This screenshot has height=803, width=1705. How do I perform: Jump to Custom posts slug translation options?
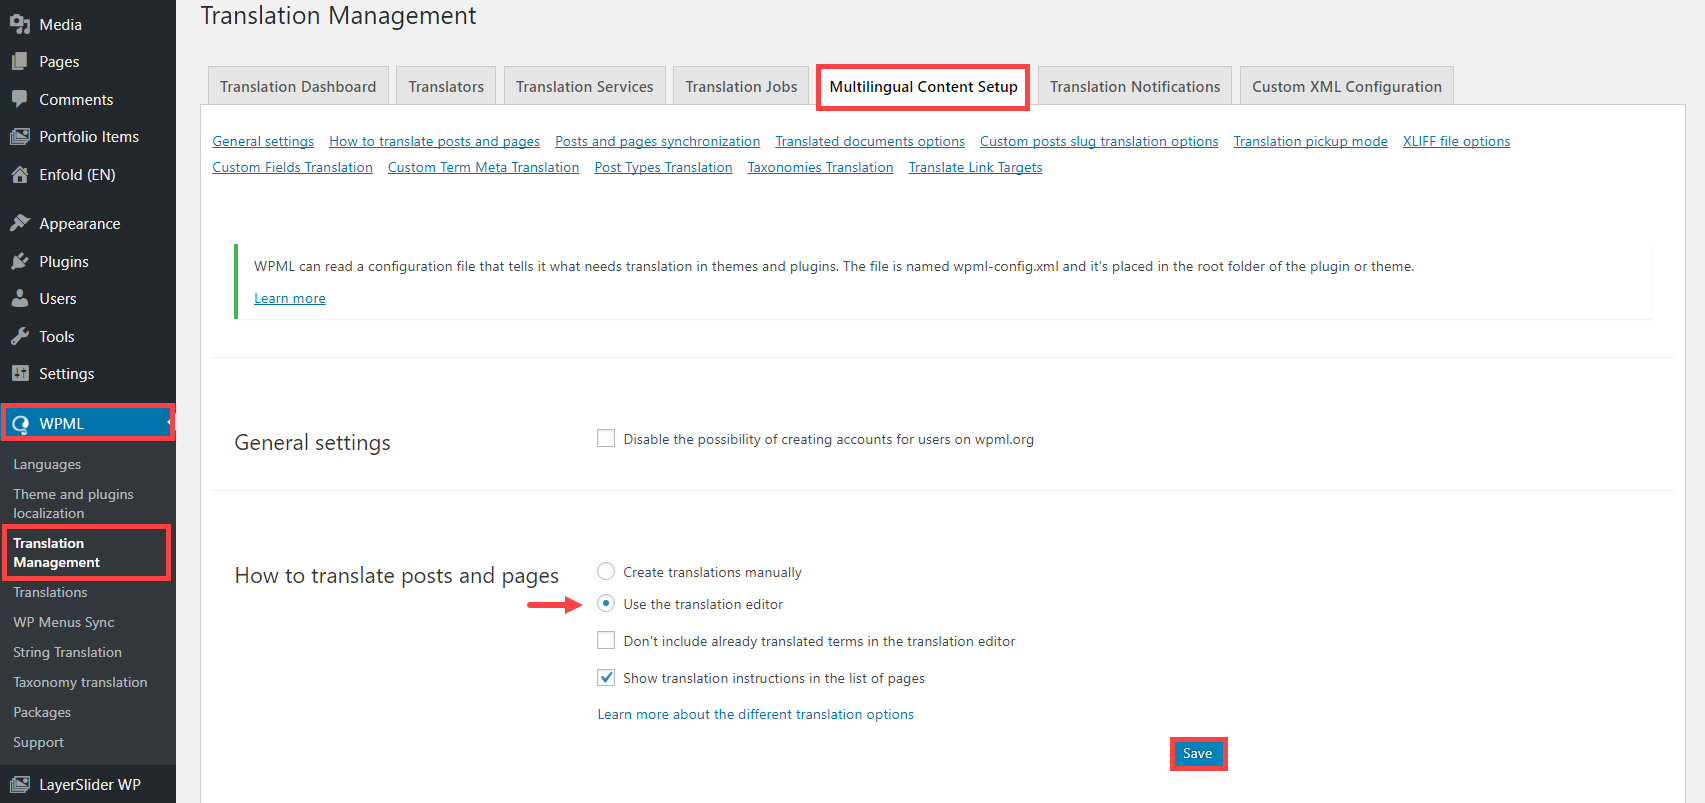pyautogui.click(x=1099, y=141)
